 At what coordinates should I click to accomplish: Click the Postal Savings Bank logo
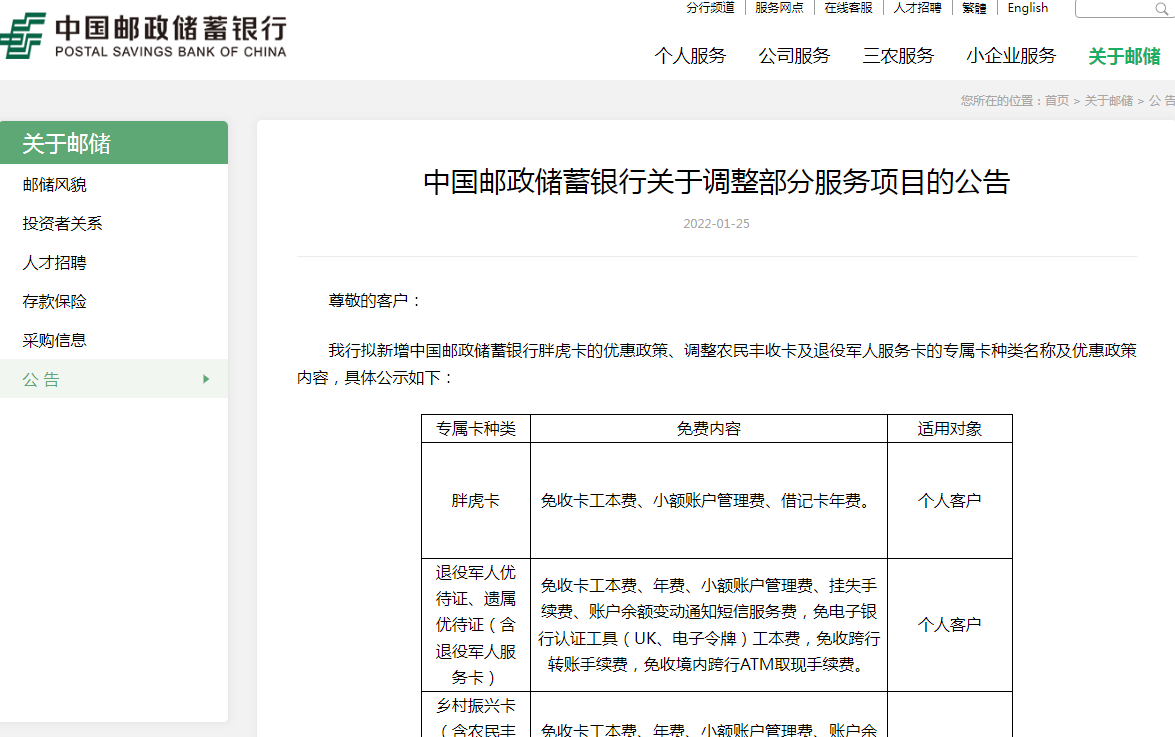[x=143, y=35]
